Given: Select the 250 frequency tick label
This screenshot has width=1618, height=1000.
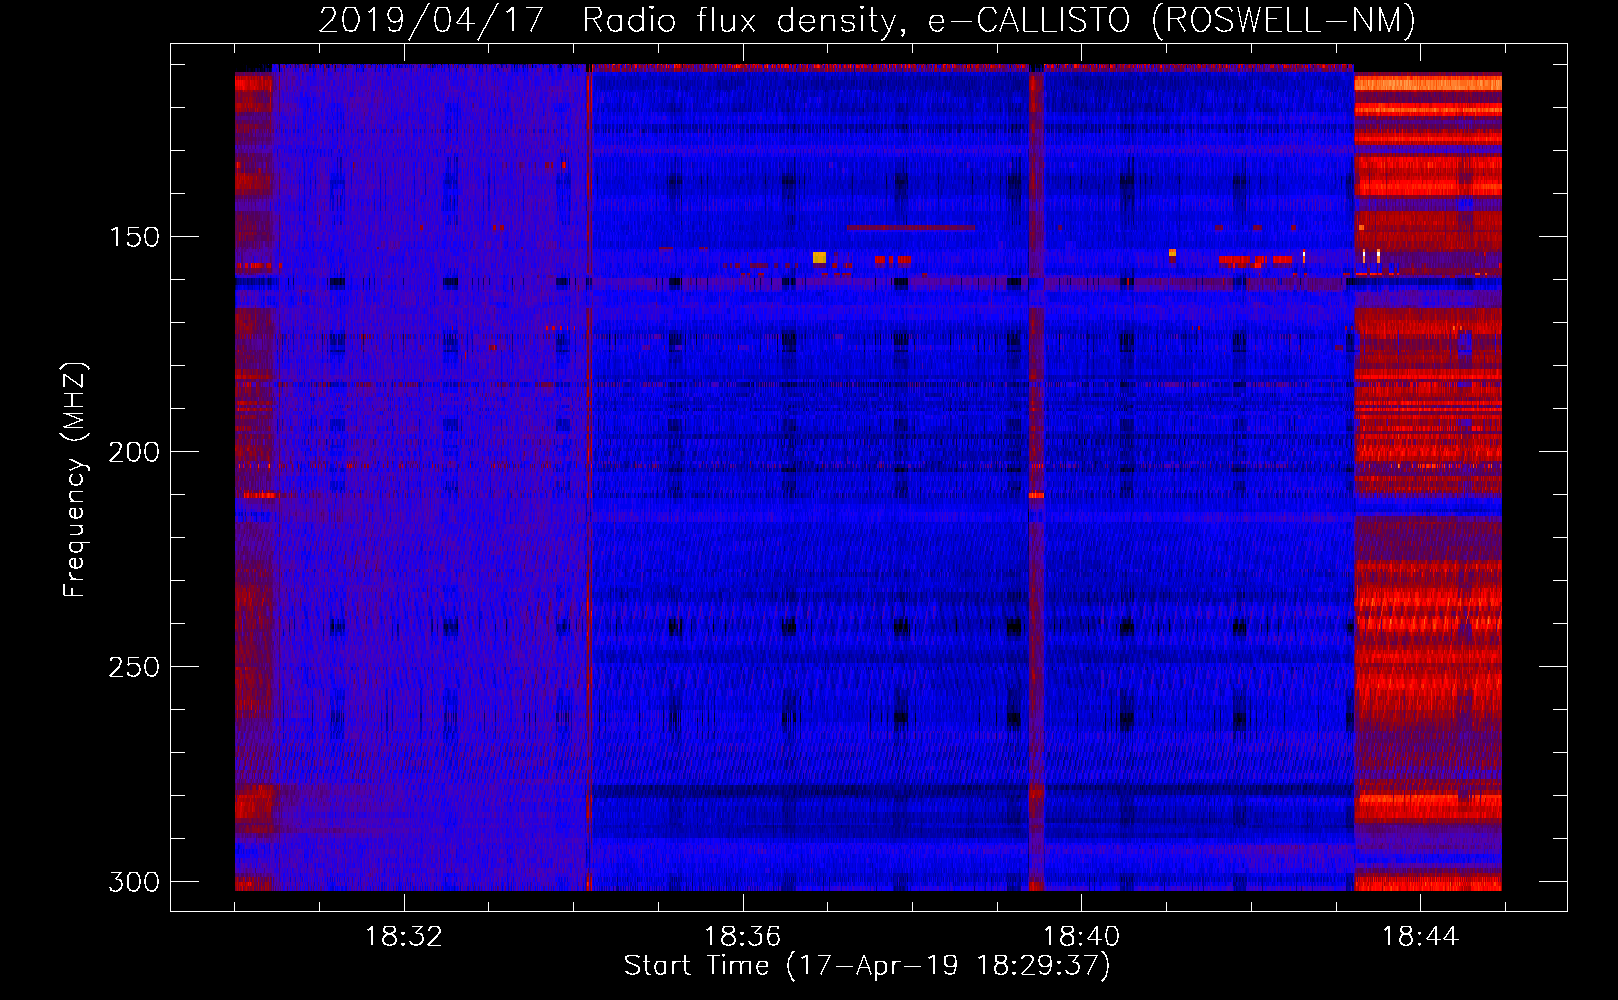Looking at the screenshot, I should pyautogui.click(x=134, y=667).
